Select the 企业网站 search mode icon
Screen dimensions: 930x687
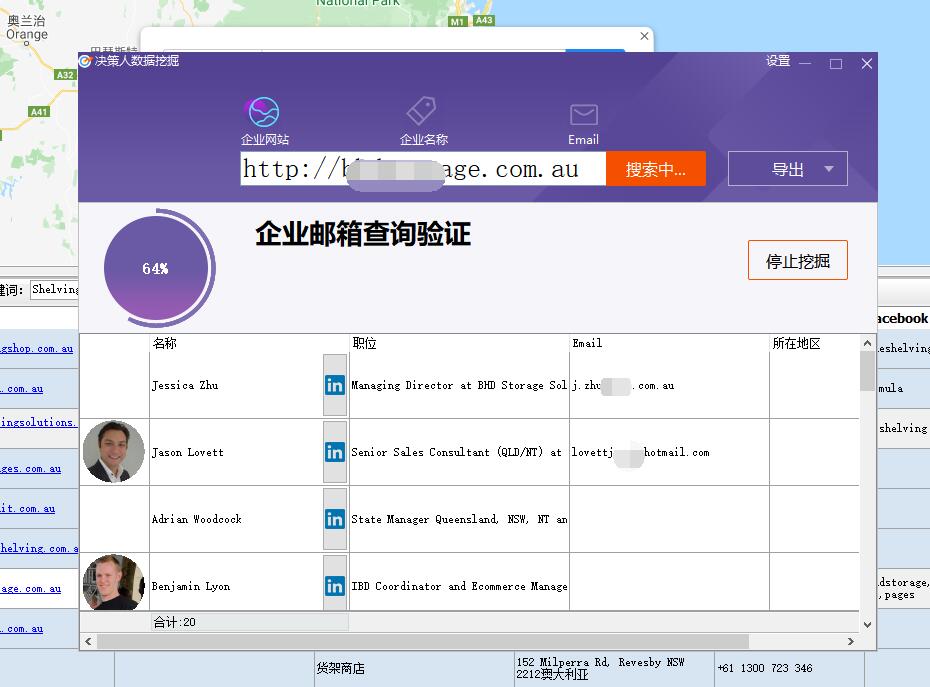click(x=264, y=112)
